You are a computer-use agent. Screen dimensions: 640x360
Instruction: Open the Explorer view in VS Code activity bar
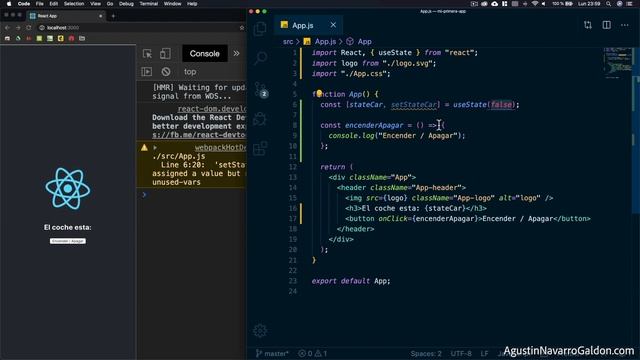260,29
